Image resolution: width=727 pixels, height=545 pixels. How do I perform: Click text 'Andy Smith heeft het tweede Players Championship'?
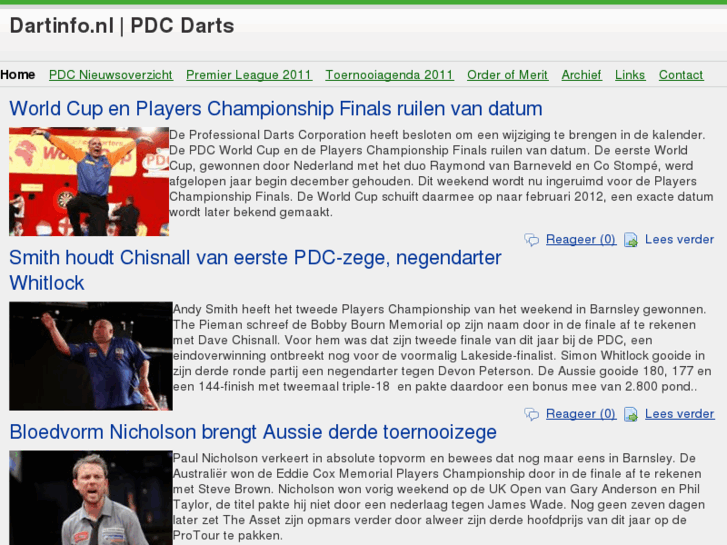coord(322,309)
